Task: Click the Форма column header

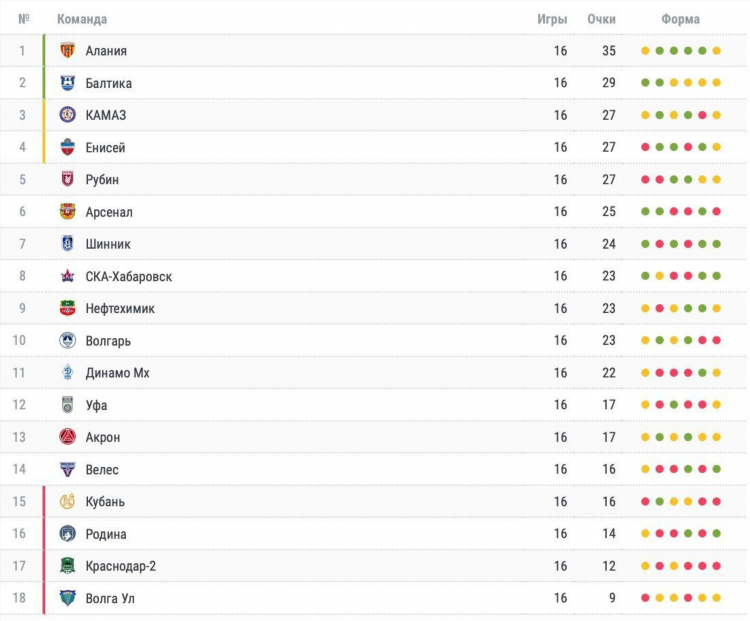Action: (x=680, y=19)
